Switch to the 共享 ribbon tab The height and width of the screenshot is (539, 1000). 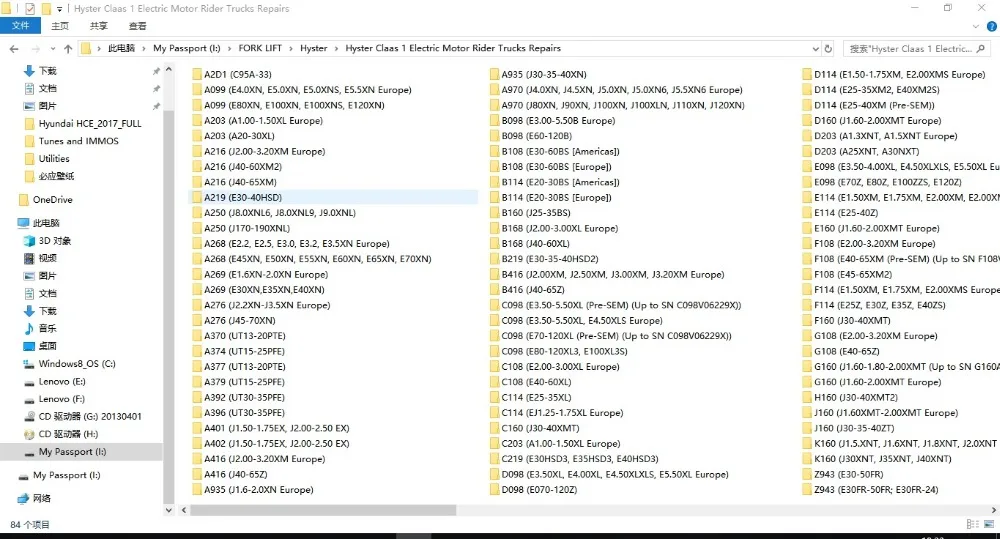99,26
